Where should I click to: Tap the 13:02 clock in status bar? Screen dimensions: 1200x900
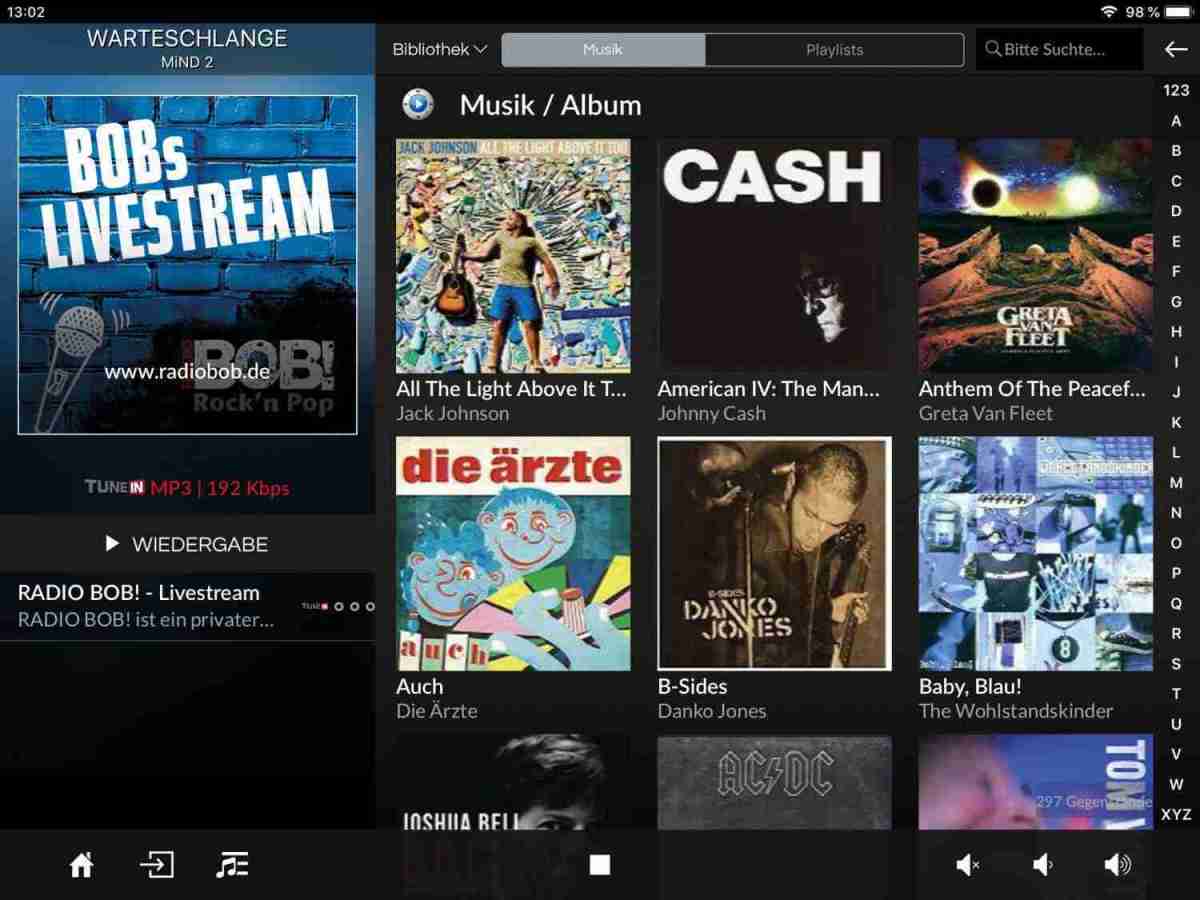(26, 11)
